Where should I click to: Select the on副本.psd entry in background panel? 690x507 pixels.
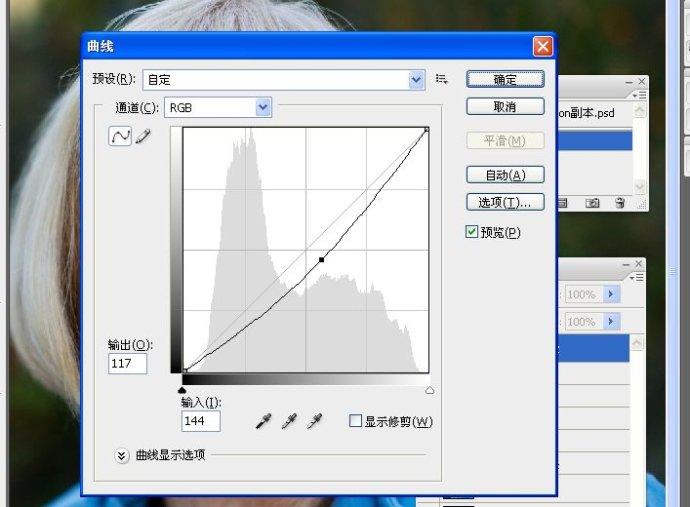[x=587, y=113]
